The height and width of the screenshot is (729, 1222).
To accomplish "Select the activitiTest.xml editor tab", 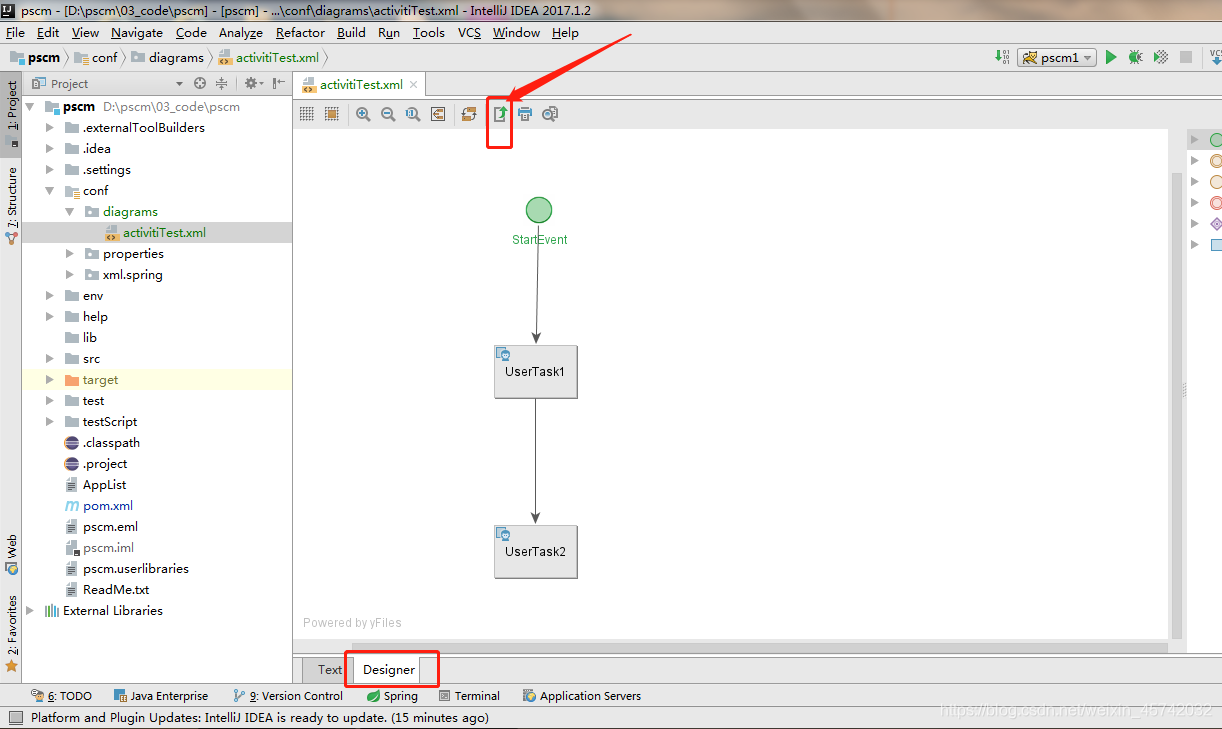I will click(361, 85).
